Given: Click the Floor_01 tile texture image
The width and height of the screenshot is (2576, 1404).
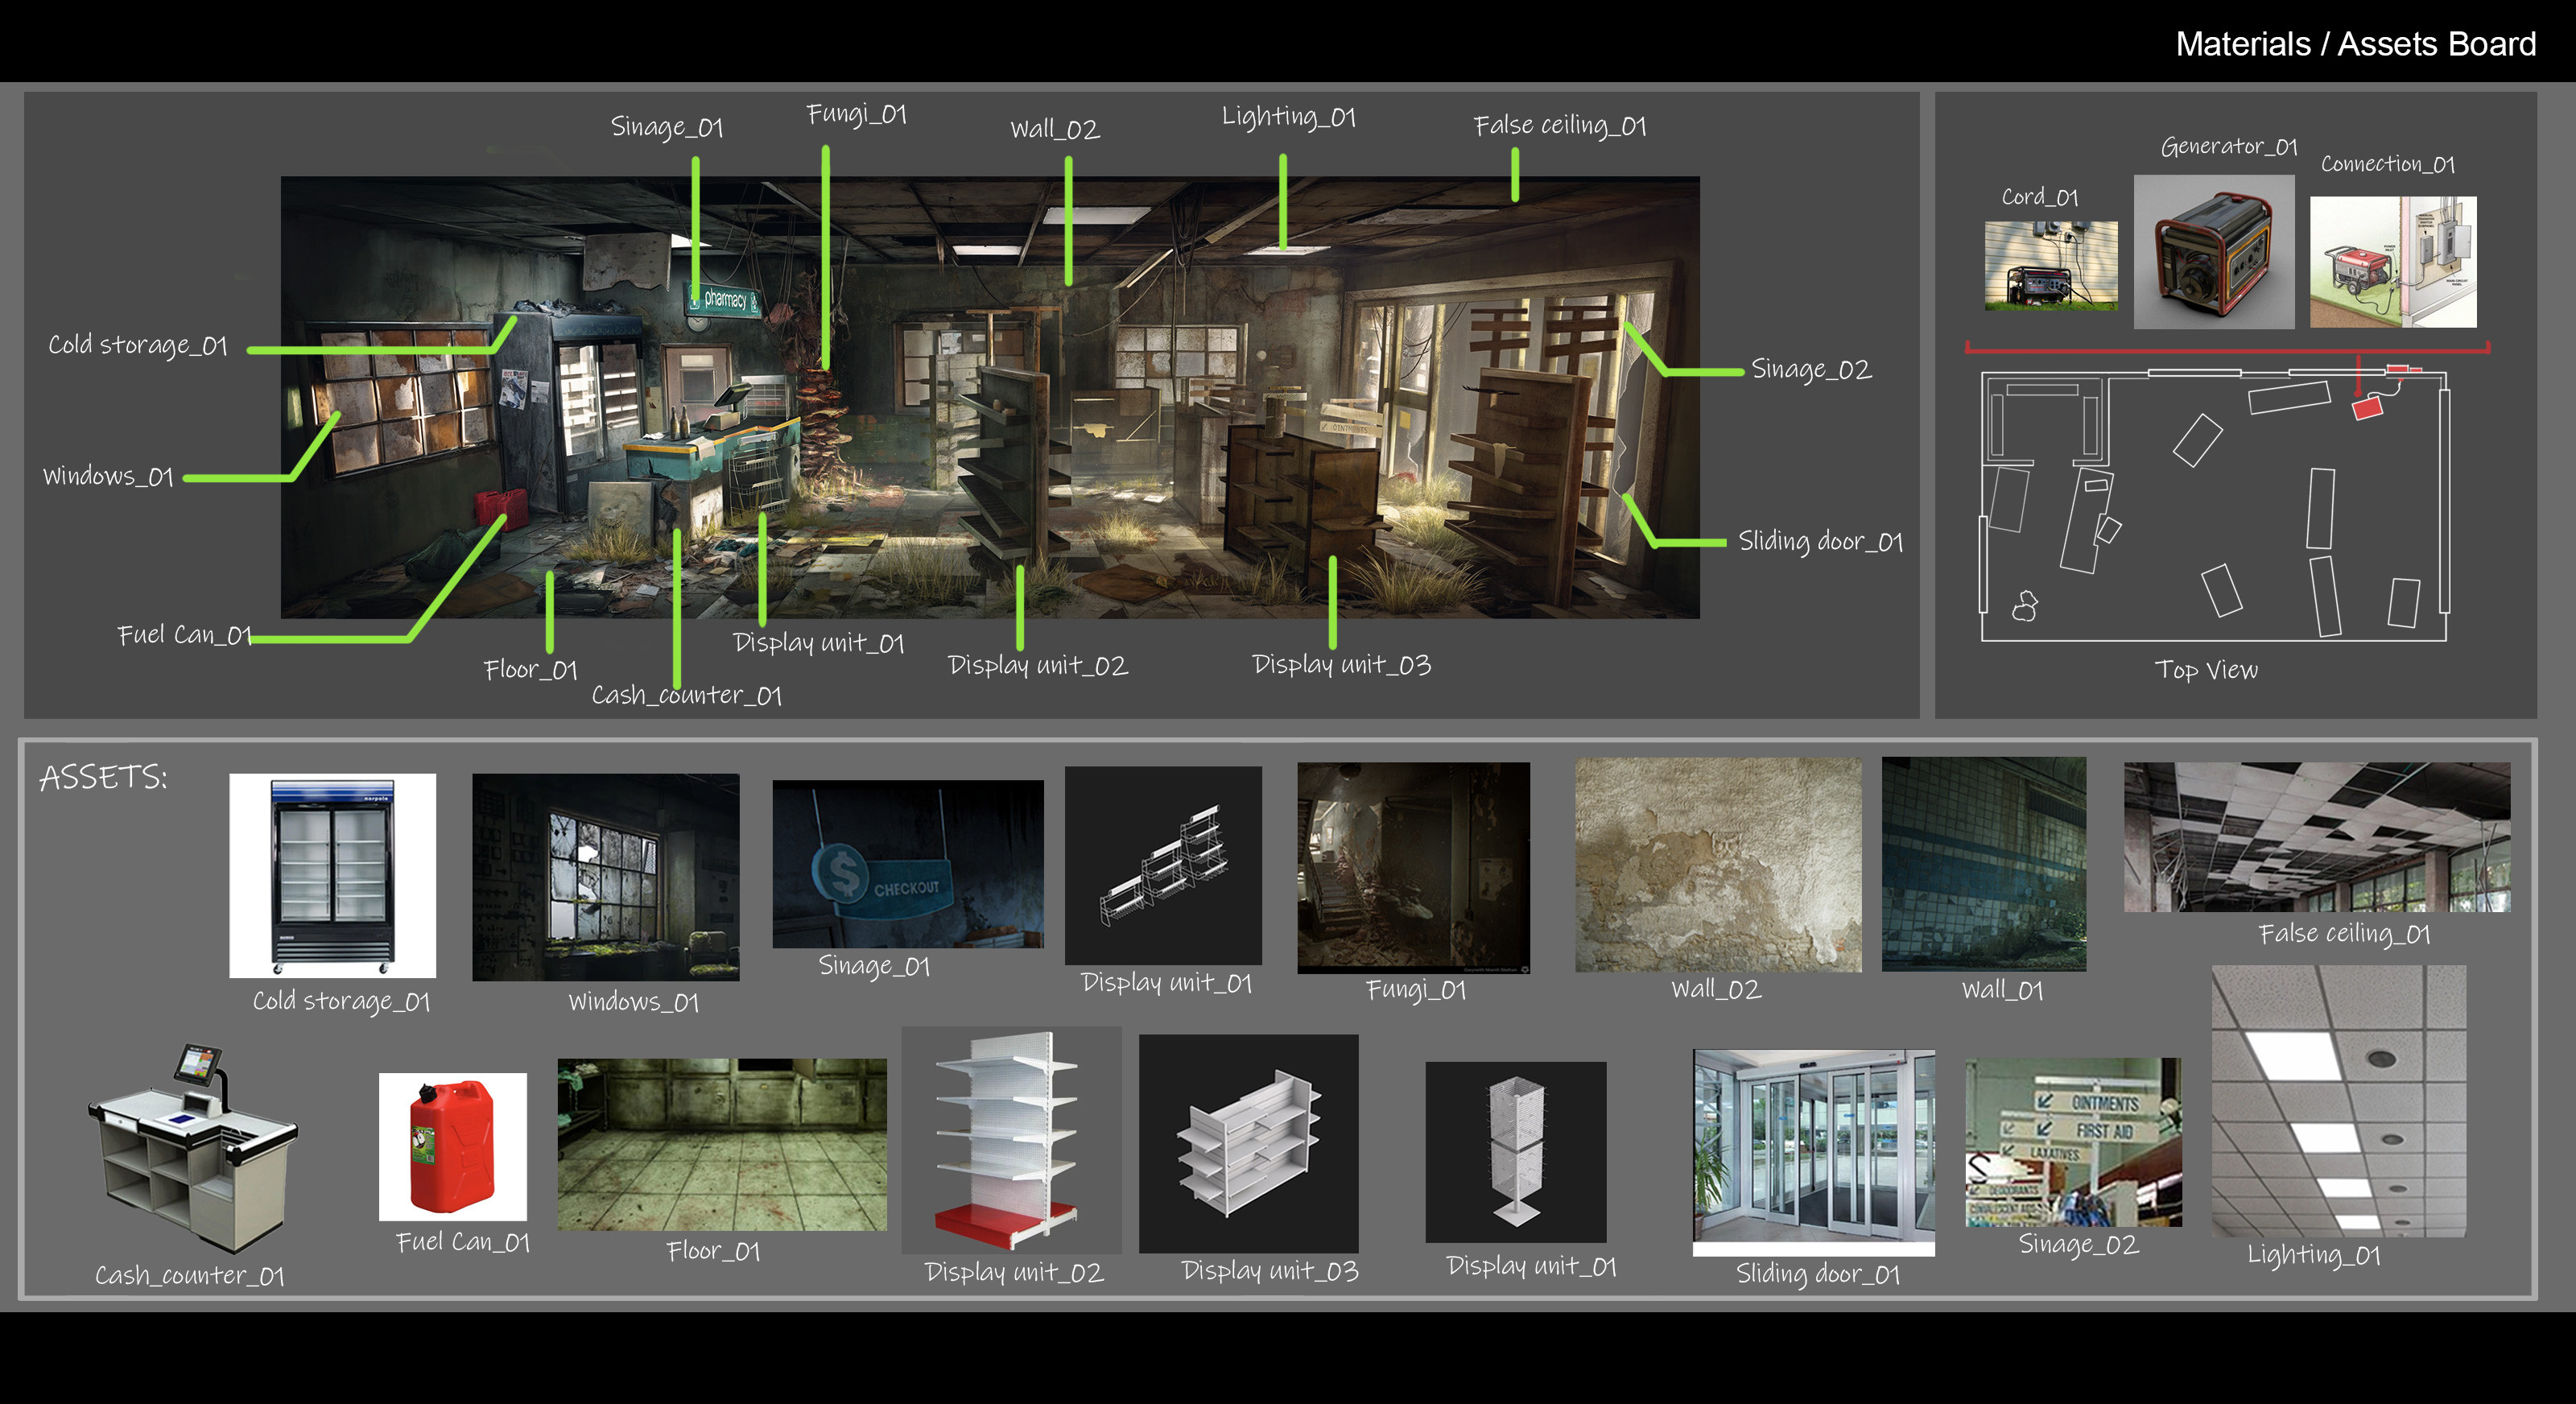Looking at the screenshot, I should coord(721,1144).
